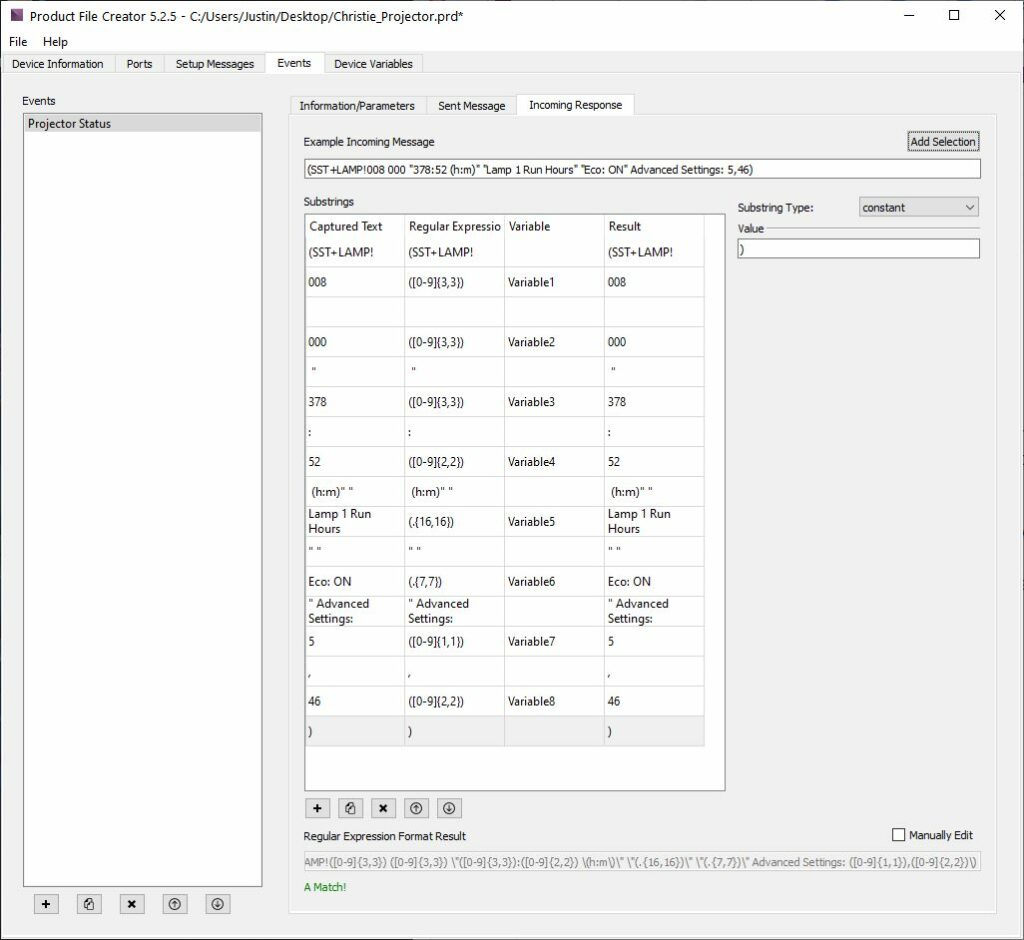Click the Regular Expression column header
1024x940 pixels.
point(455,227)
